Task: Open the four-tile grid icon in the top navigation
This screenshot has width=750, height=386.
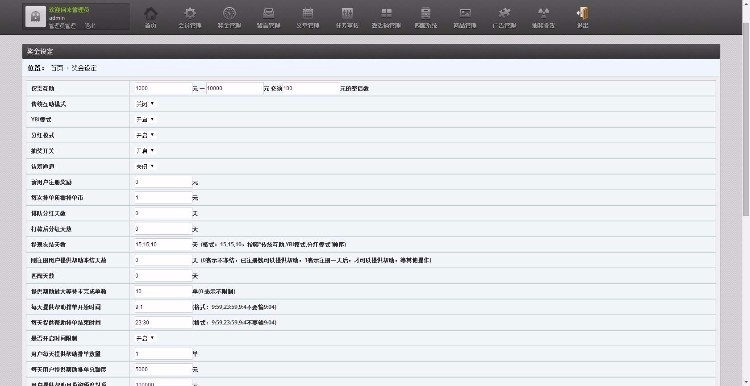Action: (x=386, y=13)
